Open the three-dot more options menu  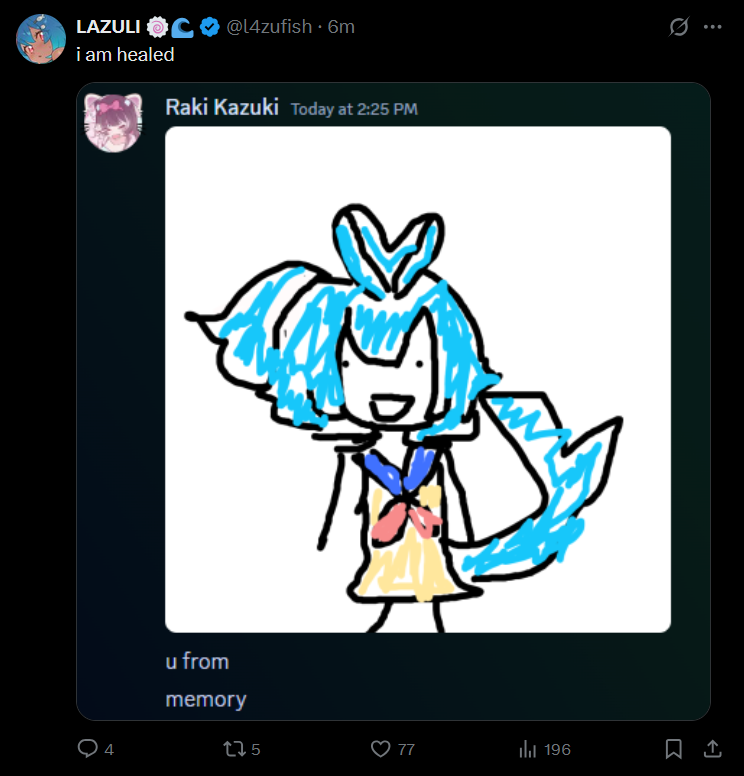point(712,27)
